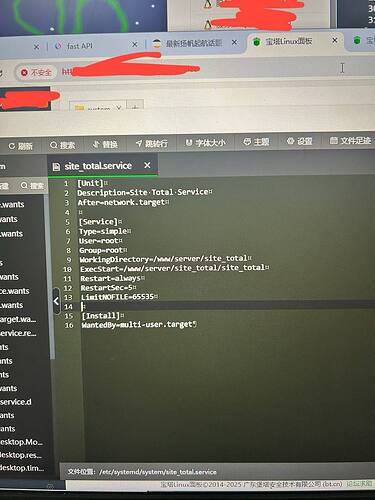The image size is (375, 500).
Task: Click the face favicon on 最新扬帆起航 tab
Action: pos(157,44)
